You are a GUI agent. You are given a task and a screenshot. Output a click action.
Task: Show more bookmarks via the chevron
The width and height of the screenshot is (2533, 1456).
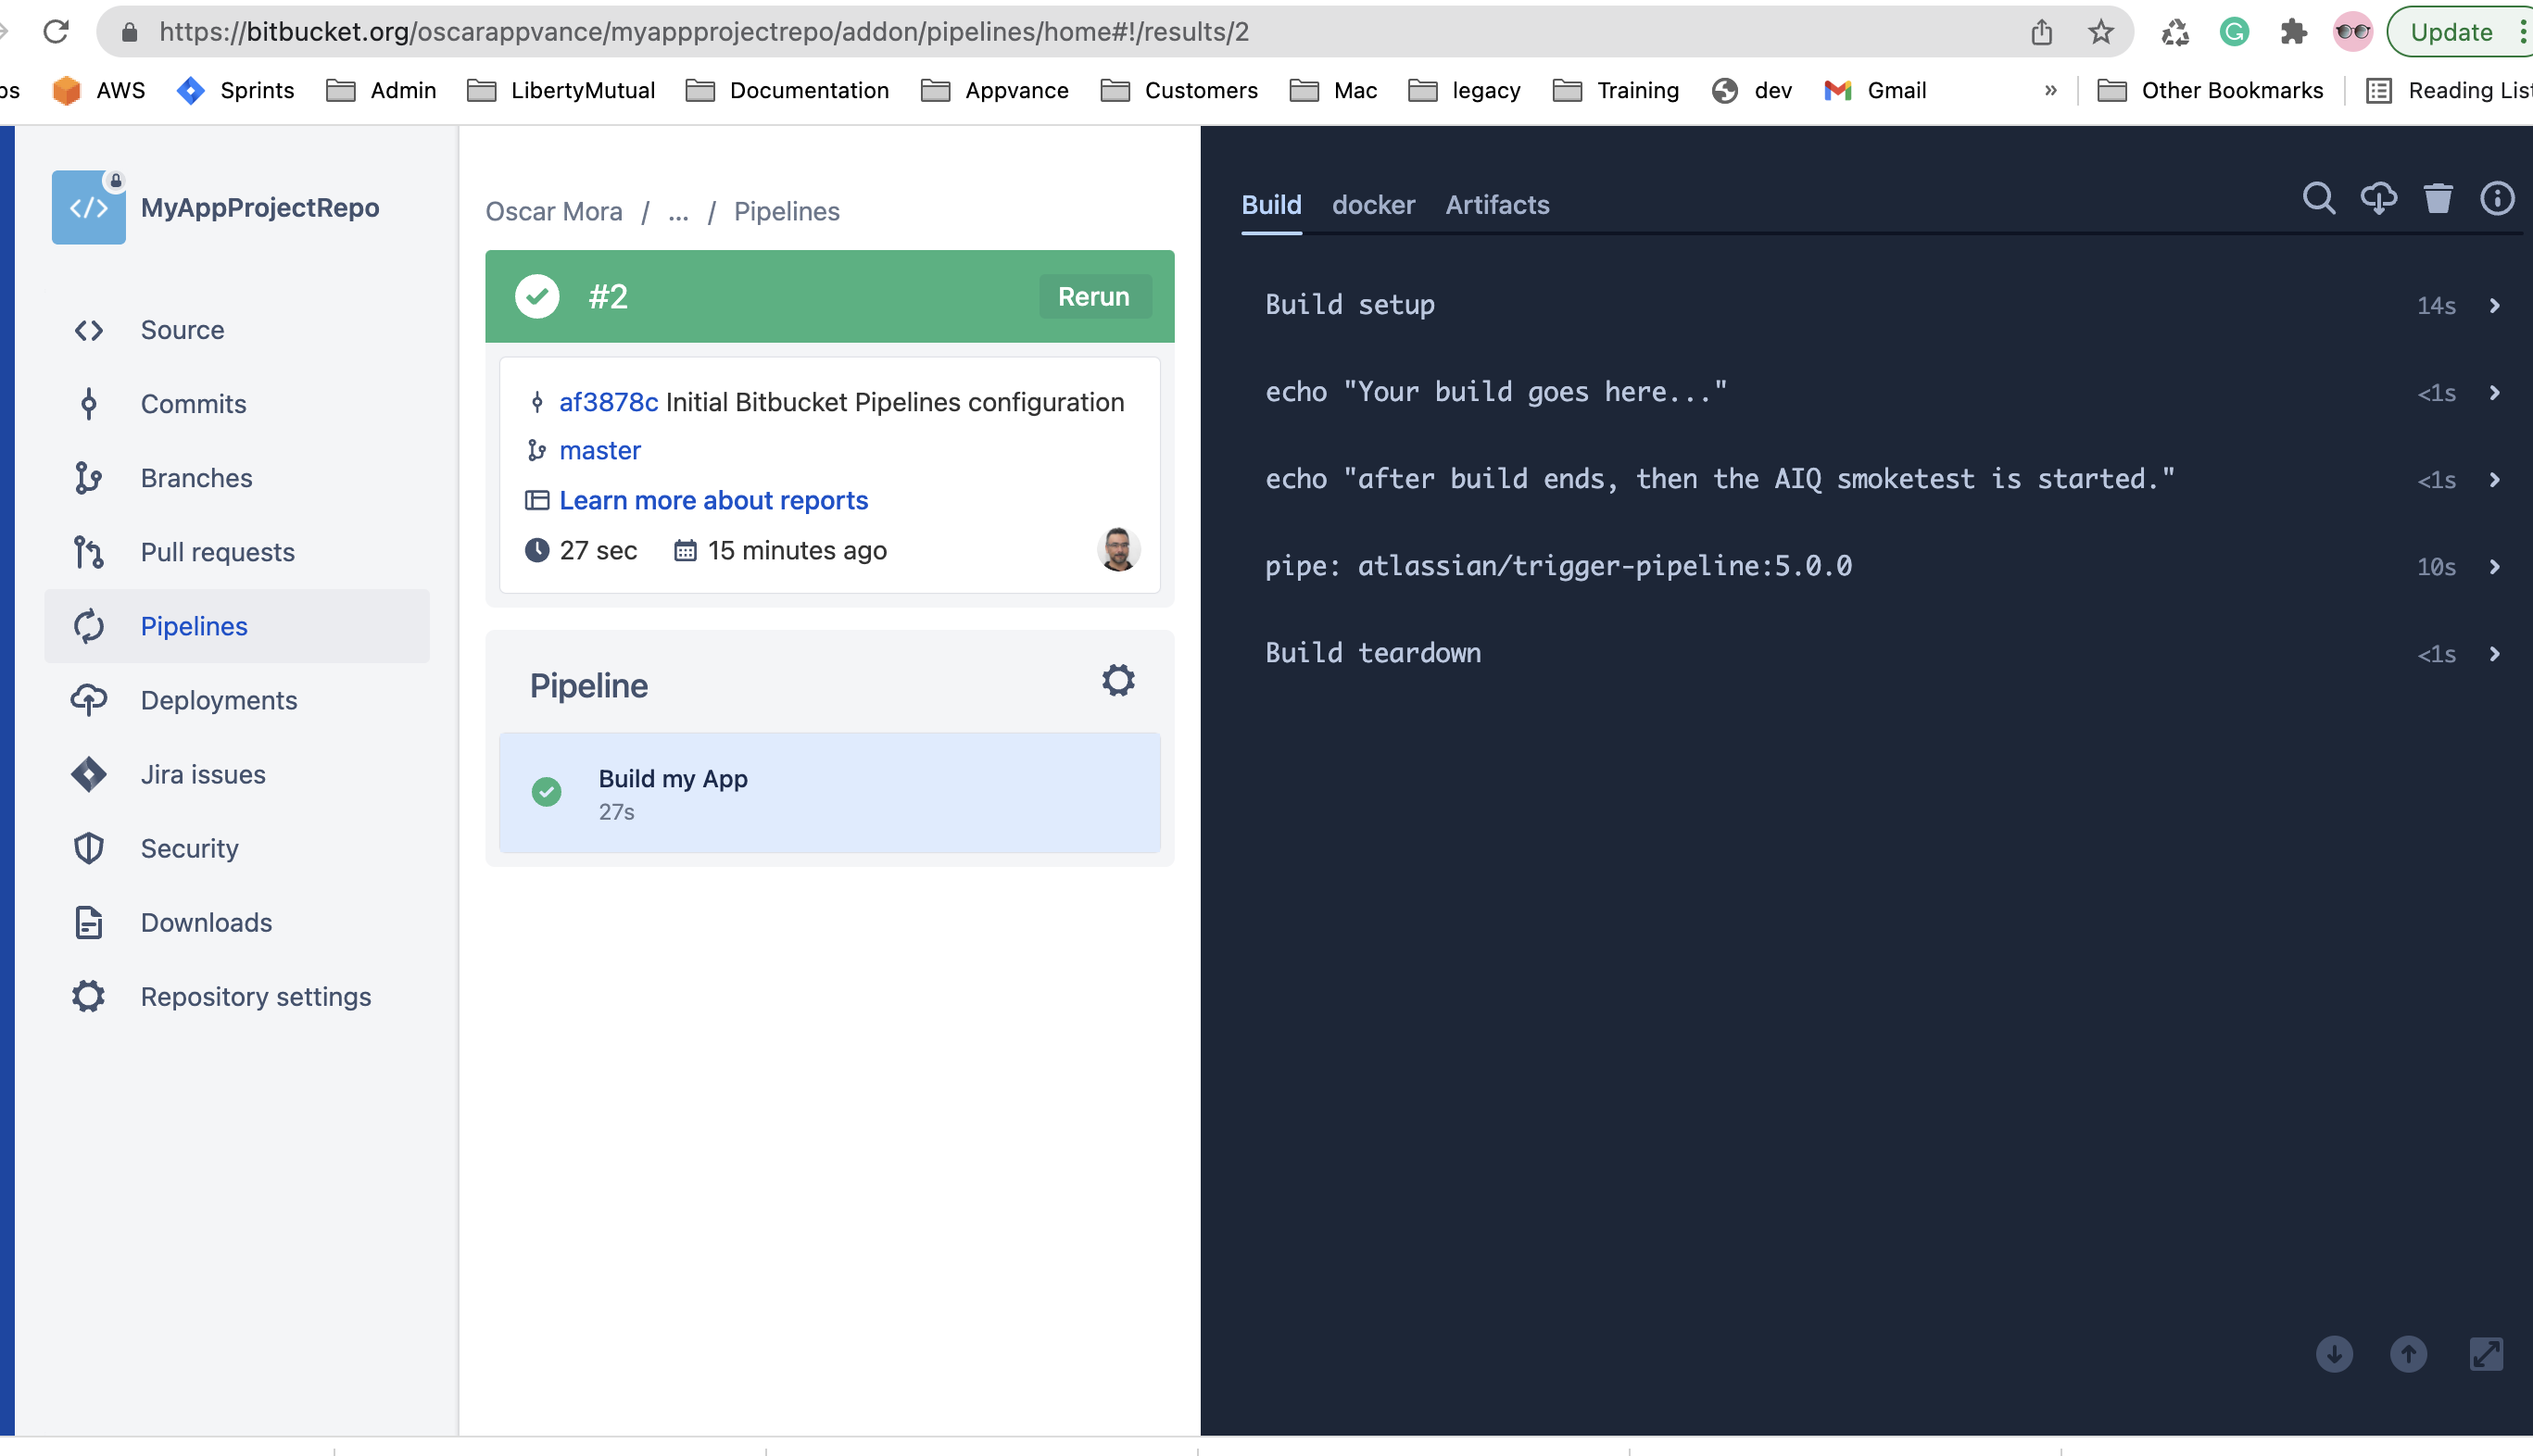(2050, 90)
